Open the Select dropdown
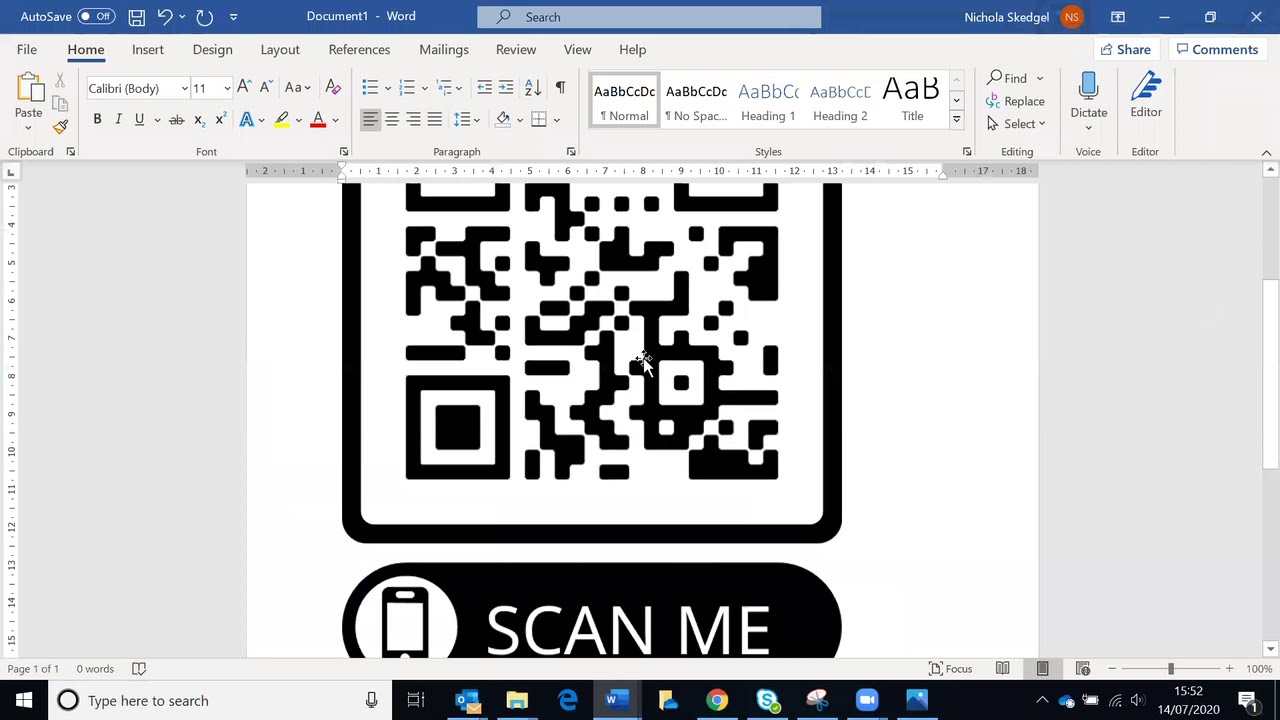1280x720 pixels. 1016,124
